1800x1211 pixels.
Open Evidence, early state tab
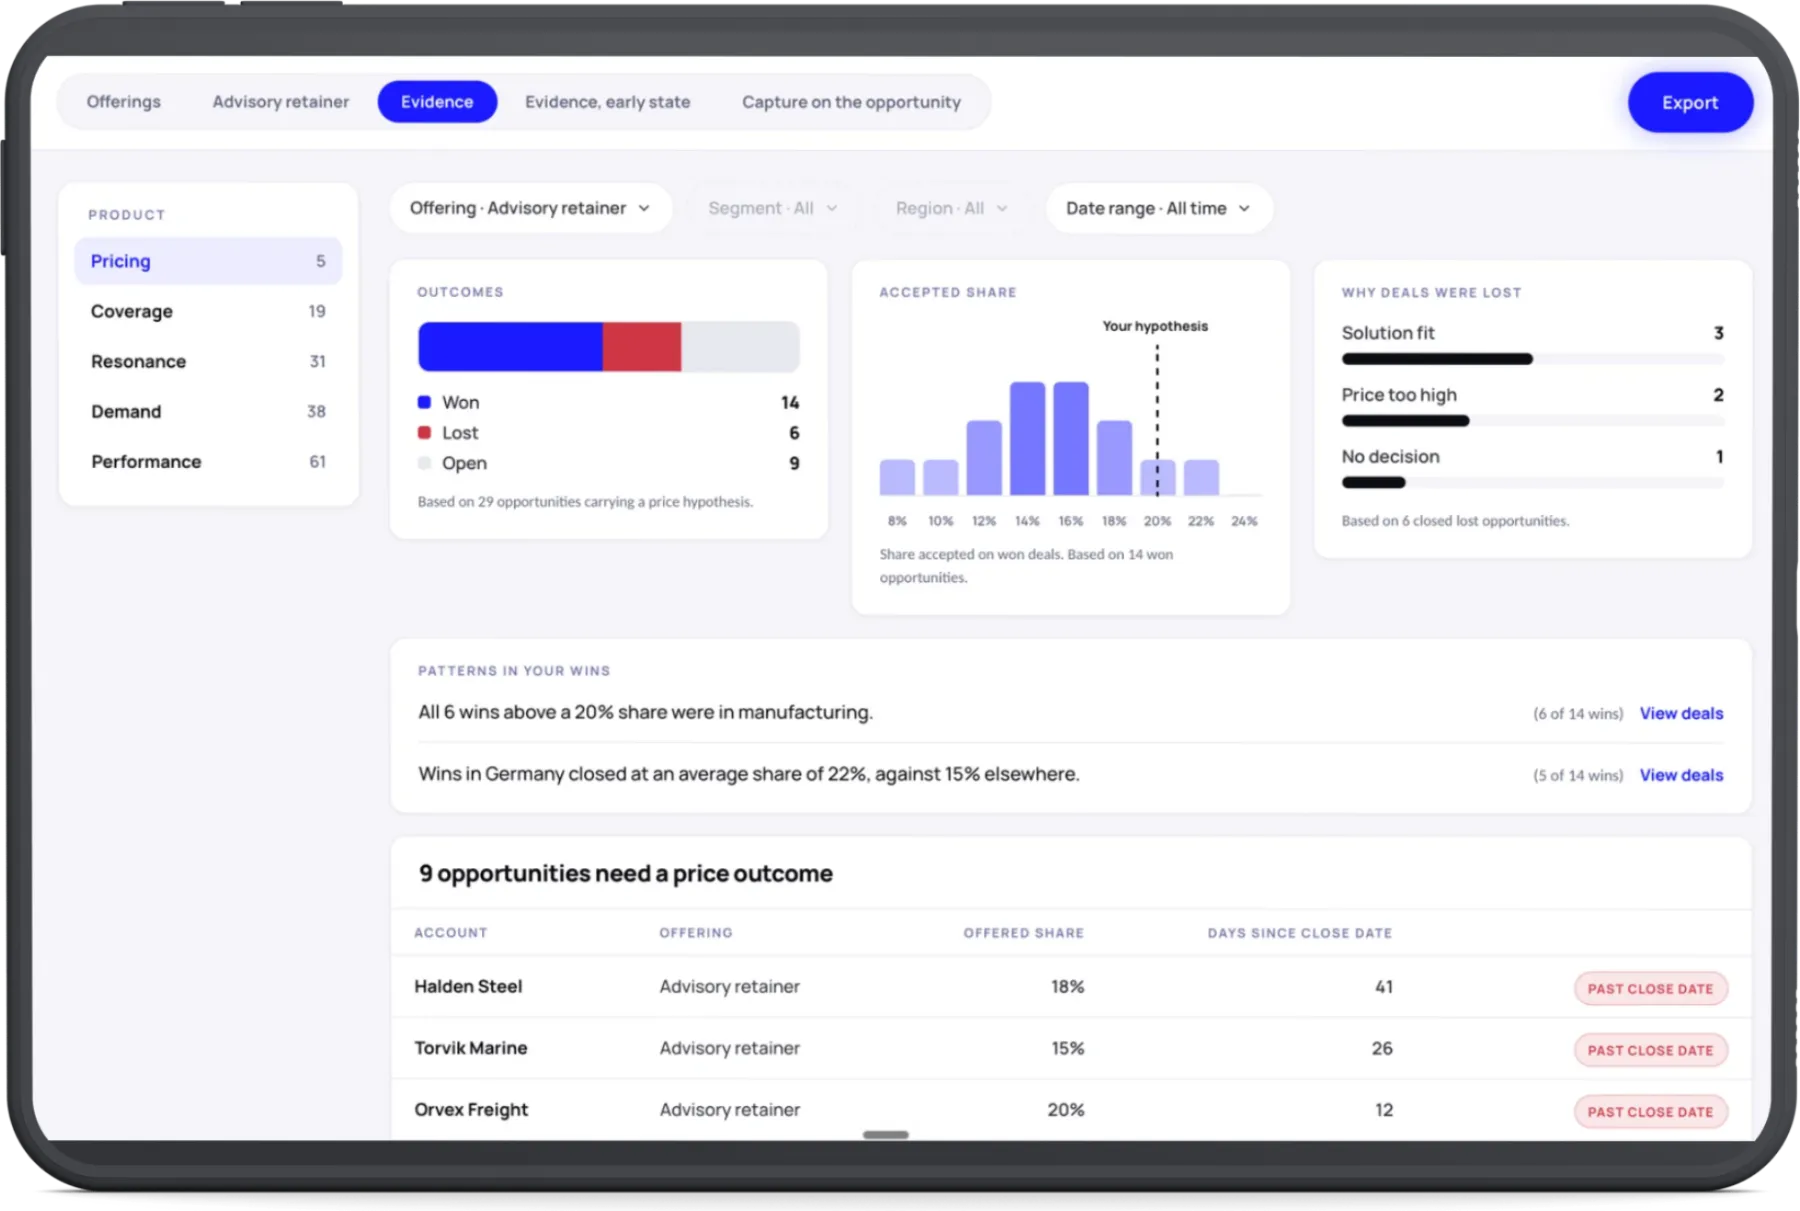(x=607, y=102)
